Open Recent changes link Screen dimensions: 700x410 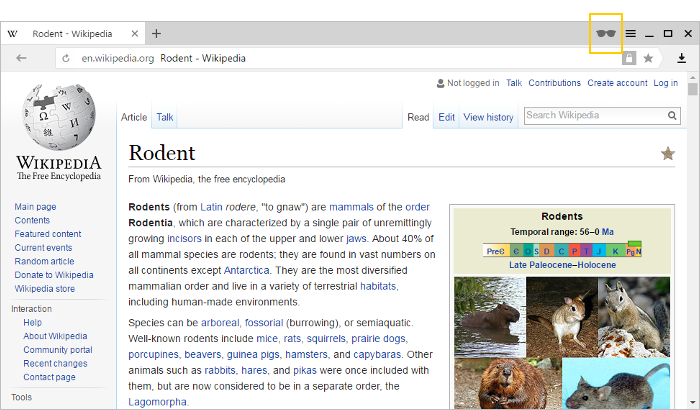coord(55,364)
